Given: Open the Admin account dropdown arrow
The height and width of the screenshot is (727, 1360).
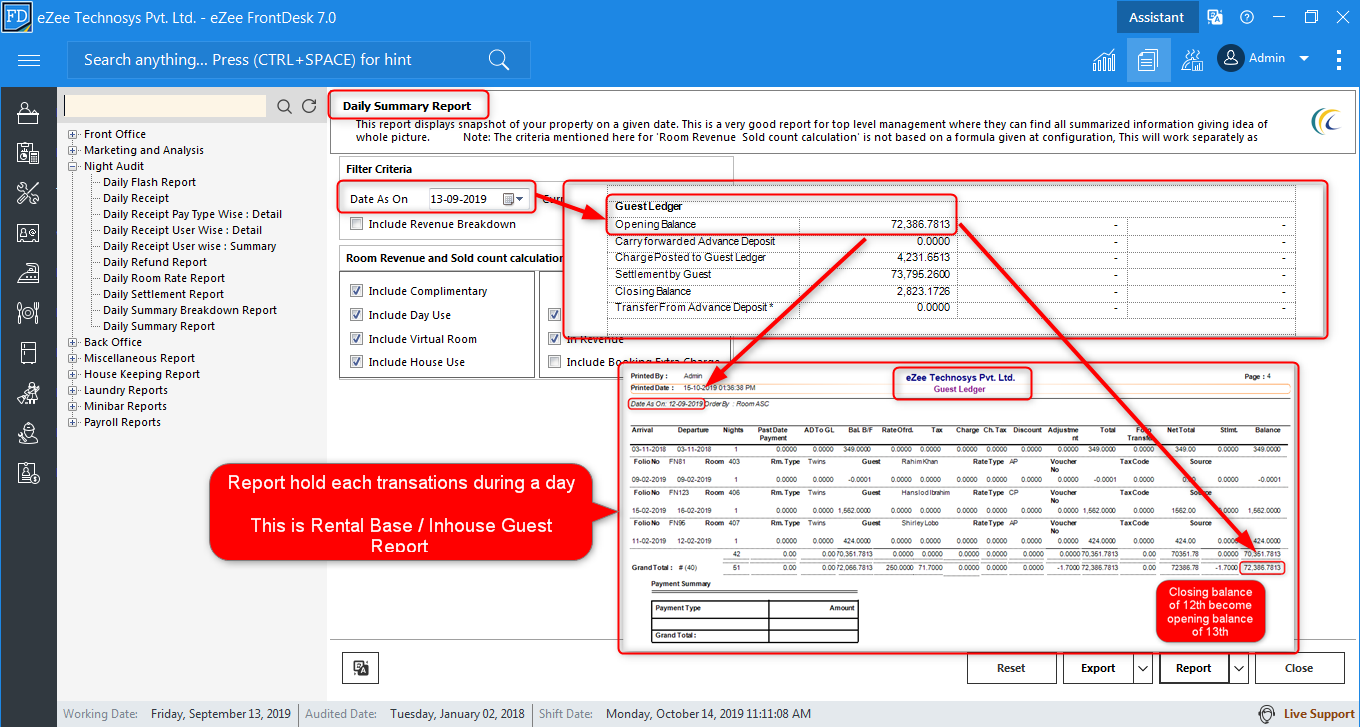Looking at the screenshot, I should (1304, 59).
